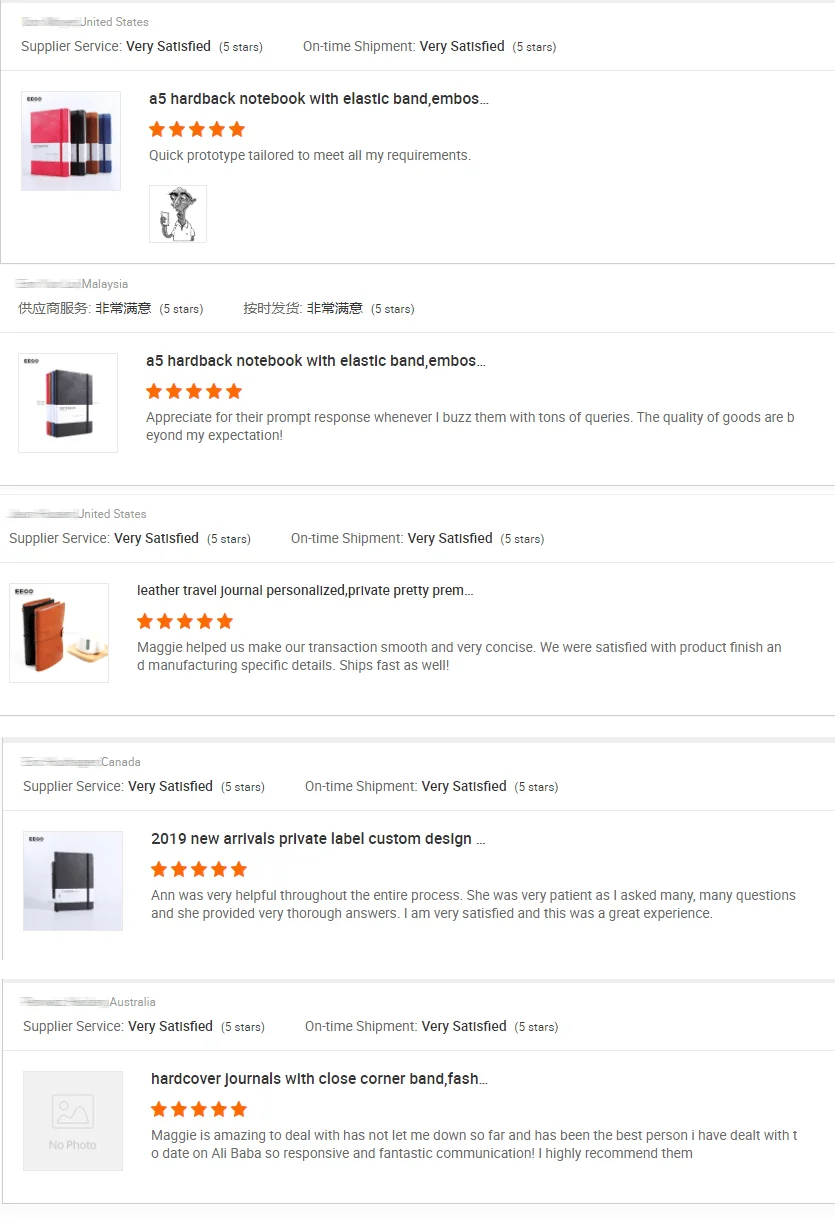Click the blurred reviewer name beside Canada

pos(61,762)
